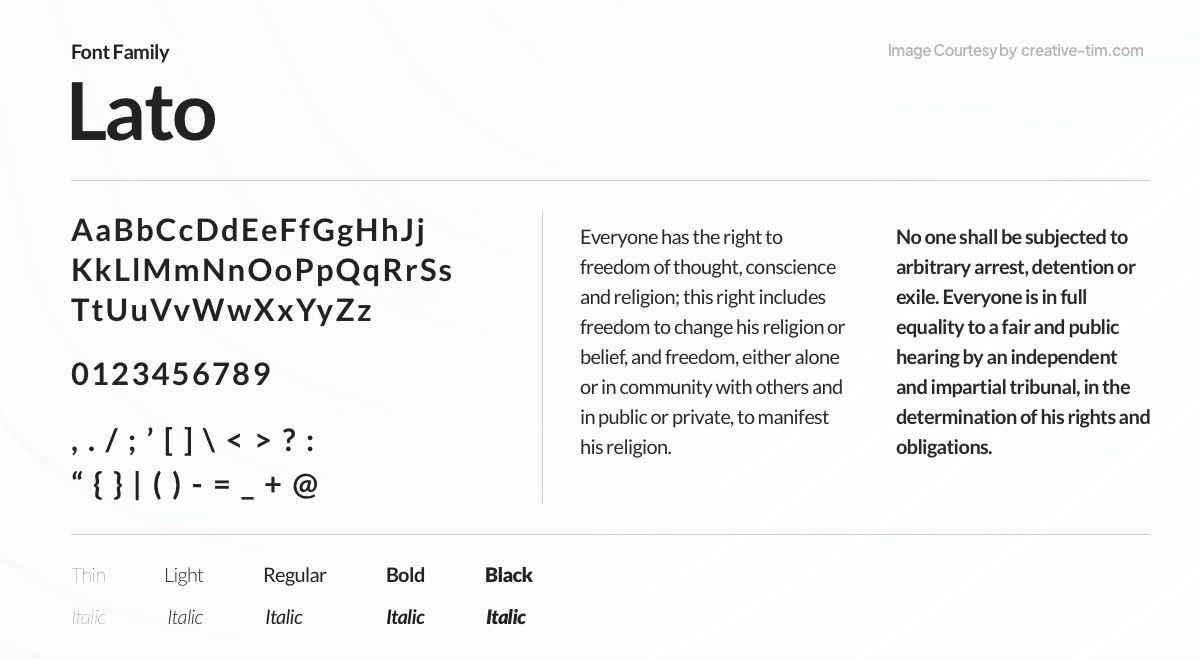Click the TtUuVvWwXxYyZz alphabet row
1200x659 pixels.
click(221, 311)
